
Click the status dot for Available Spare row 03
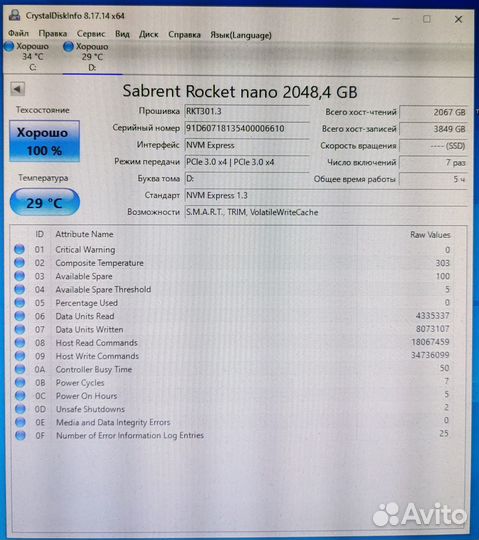(x=20, y=276)
